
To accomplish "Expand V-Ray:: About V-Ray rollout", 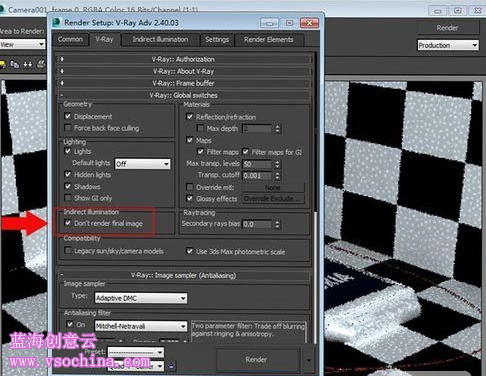I will coord(183,71).
